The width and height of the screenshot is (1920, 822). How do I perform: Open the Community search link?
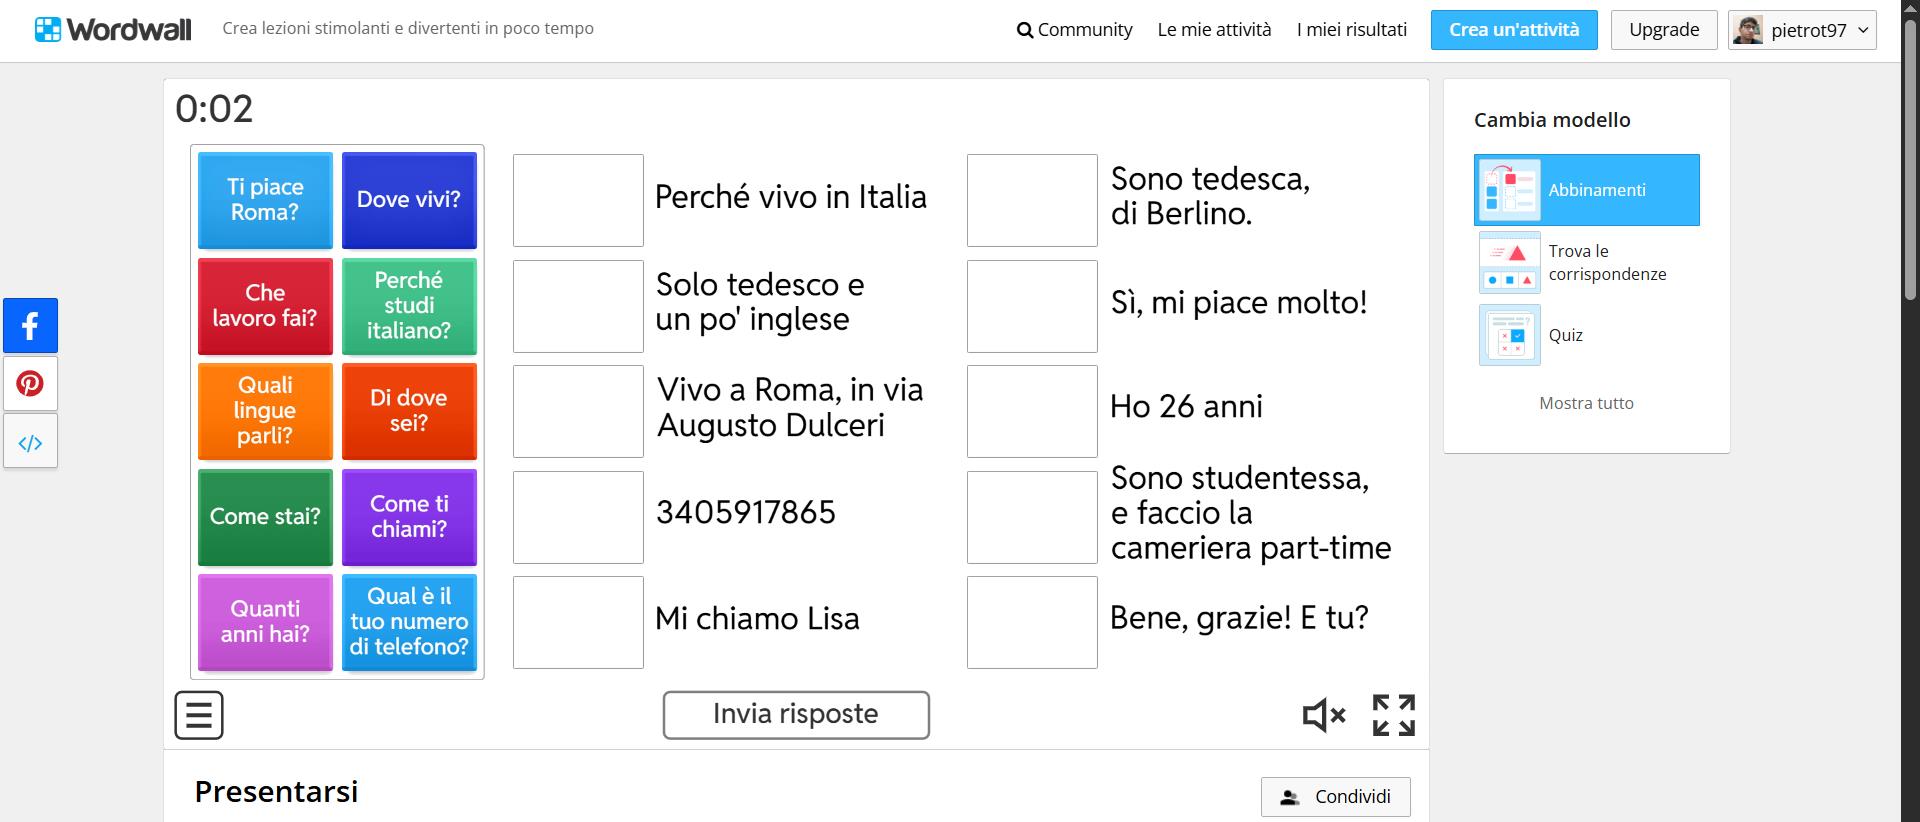pos(1074,30)
